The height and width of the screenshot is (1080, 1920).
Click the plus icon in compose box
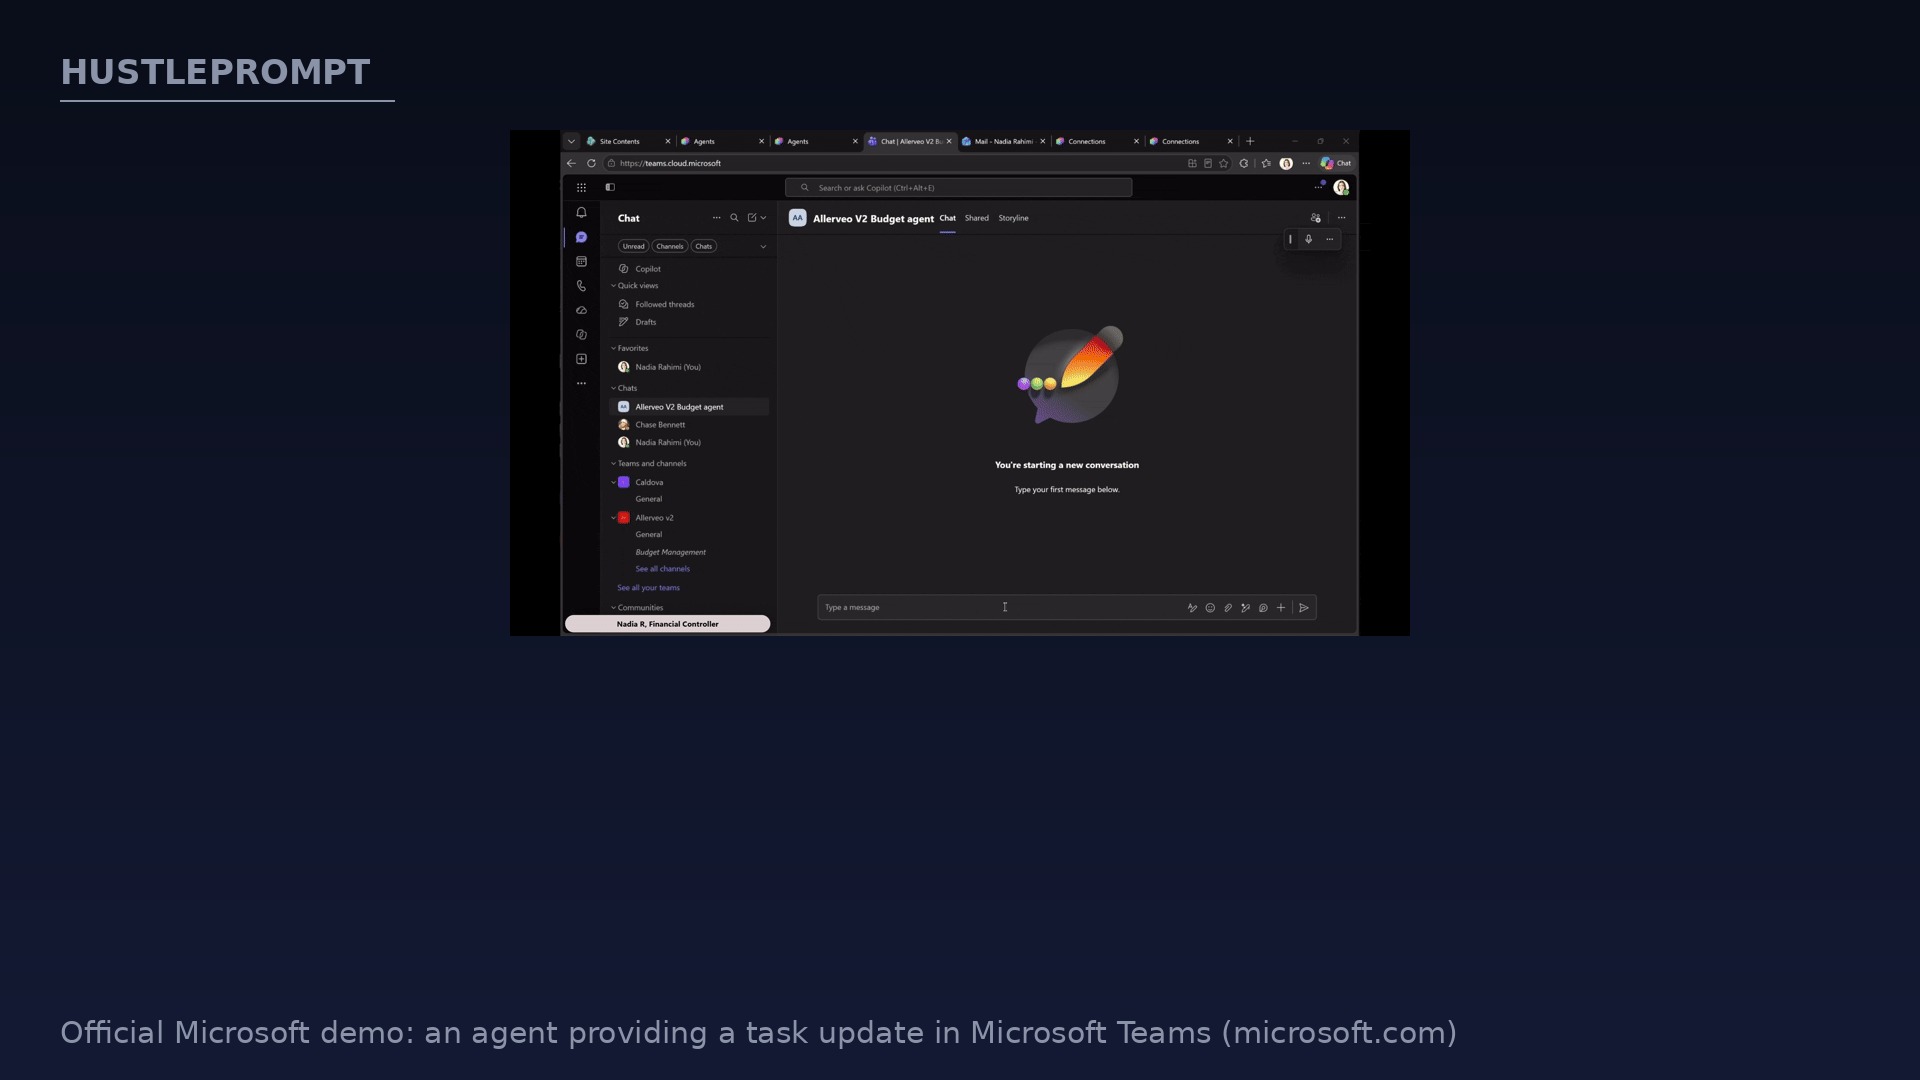1281,608
